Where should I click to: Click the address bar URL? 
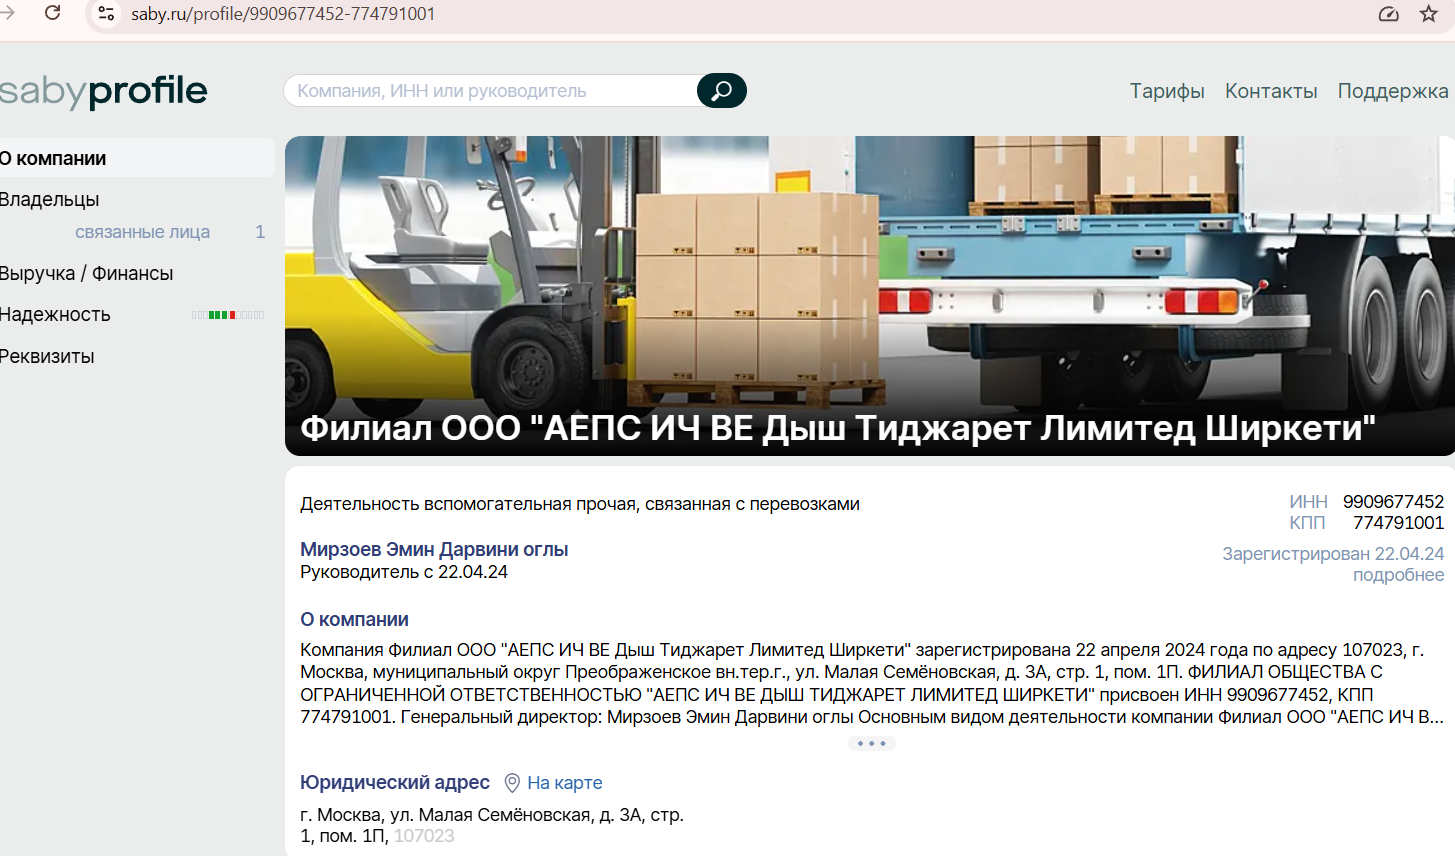(283, 14)
